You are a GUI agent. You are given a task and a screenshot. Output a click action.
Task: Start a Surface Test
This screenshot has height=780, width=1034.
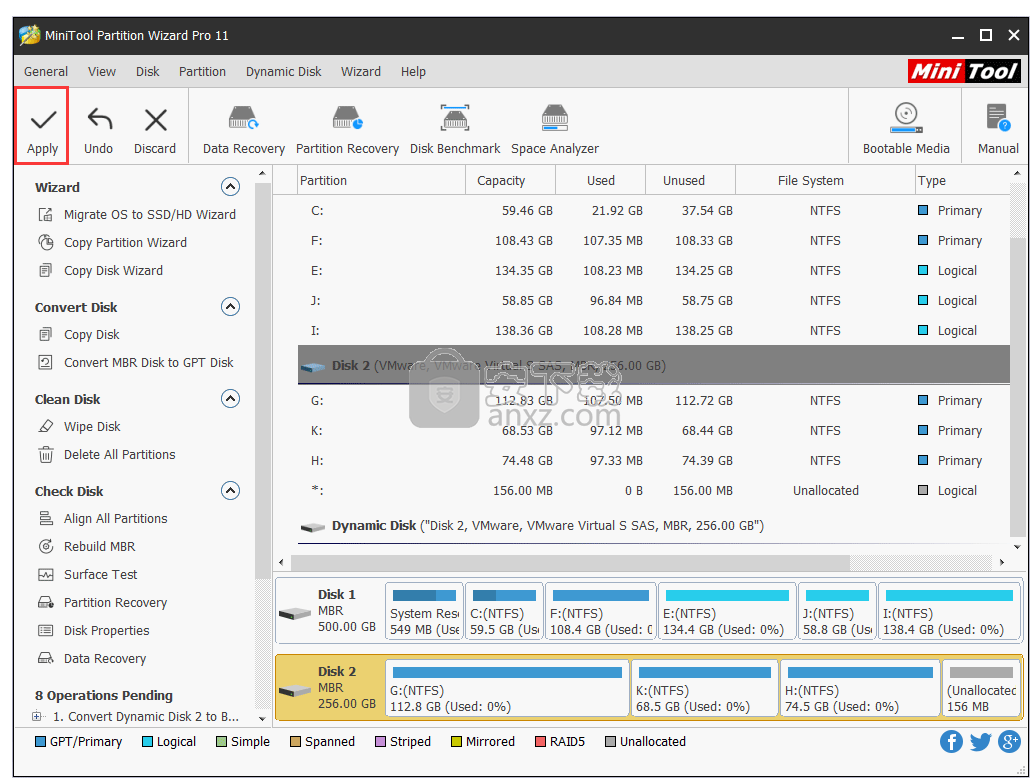tap(87, 574)
